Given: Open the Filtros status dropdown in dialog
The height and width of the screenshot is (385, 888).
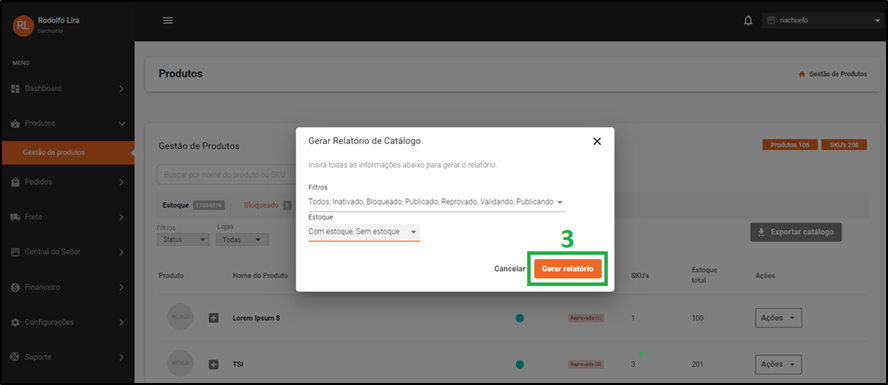Looking at the screenshot, I should [x=437, y=202].
